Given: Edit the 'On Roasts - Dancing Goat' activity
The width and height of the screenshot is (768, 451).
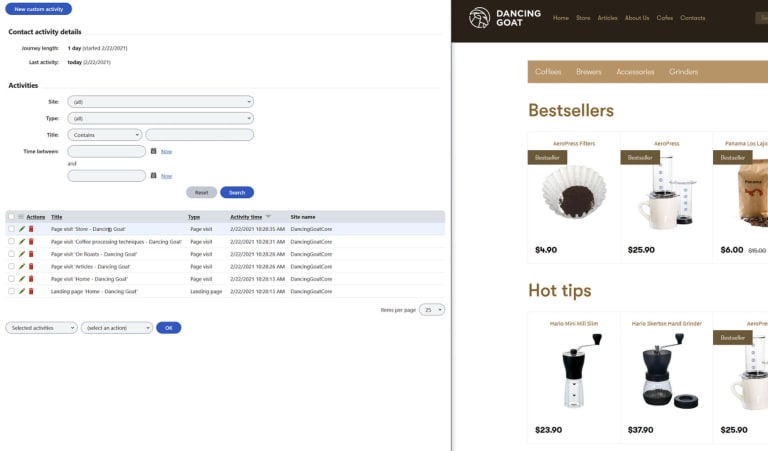Looking at the screenshot, I should 22,254.
